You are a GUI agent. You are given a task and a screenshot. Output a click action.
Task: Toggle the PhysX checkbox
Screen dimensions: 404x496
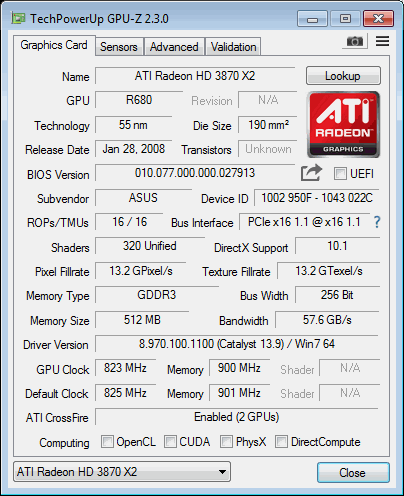(226, 442)
